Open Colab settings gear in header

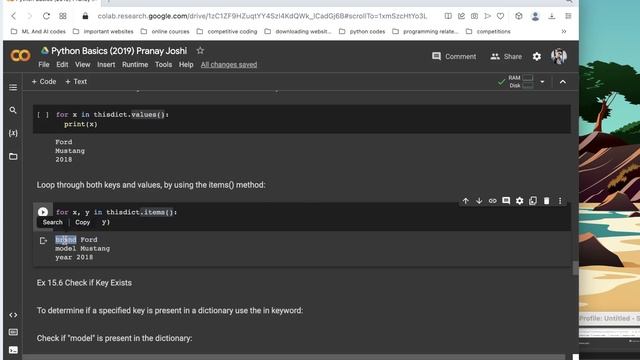[x=537, y=56]
